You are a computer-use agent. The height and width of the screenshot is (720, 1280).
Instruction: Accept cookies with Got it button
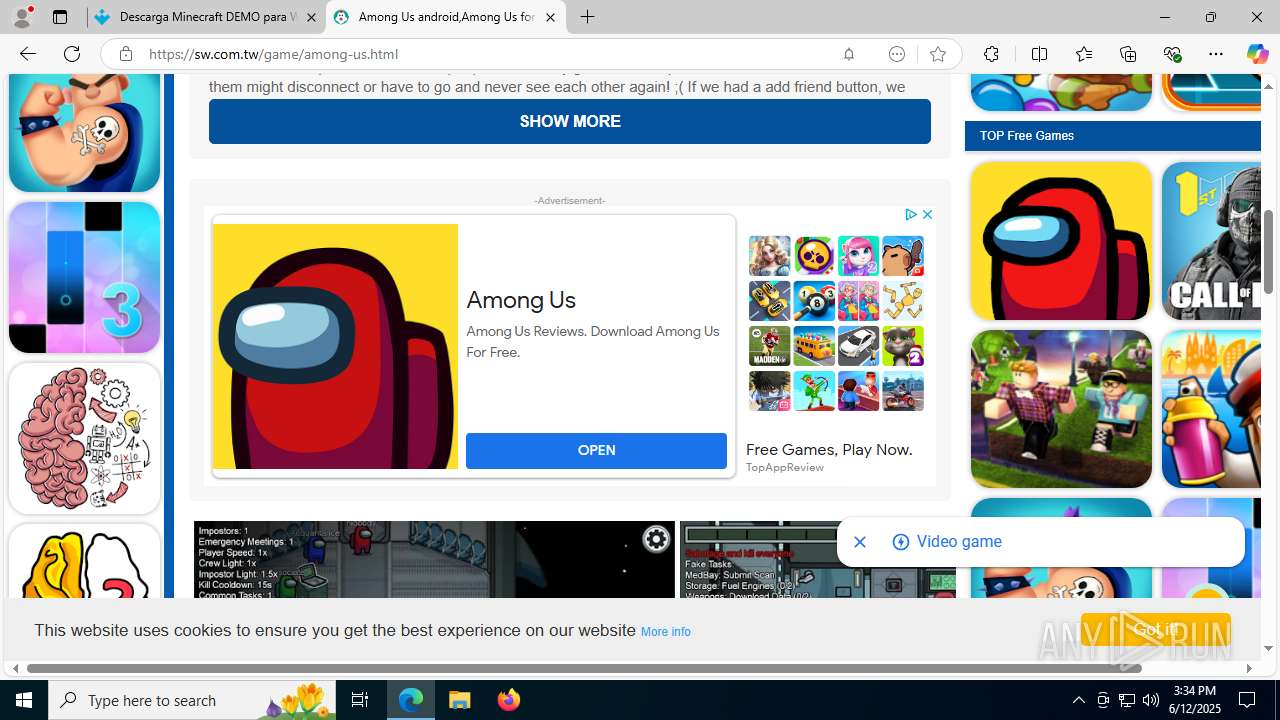coord(1155,630)
